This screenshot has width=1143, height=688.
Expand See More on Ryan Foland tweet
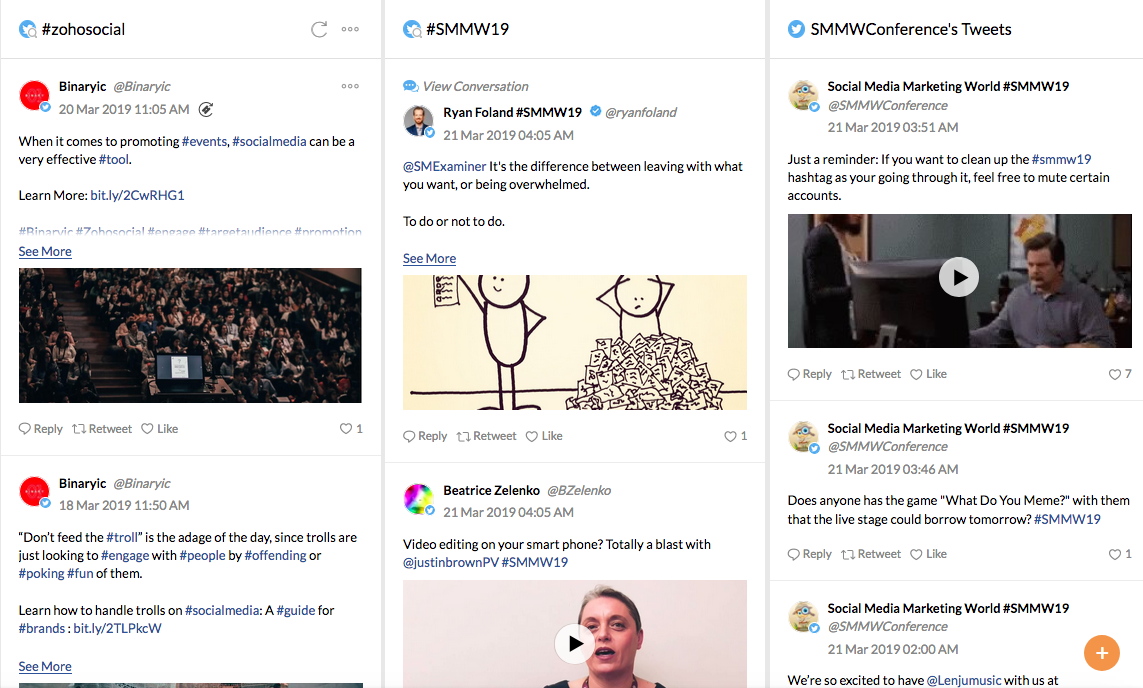(x=429, y=258)
